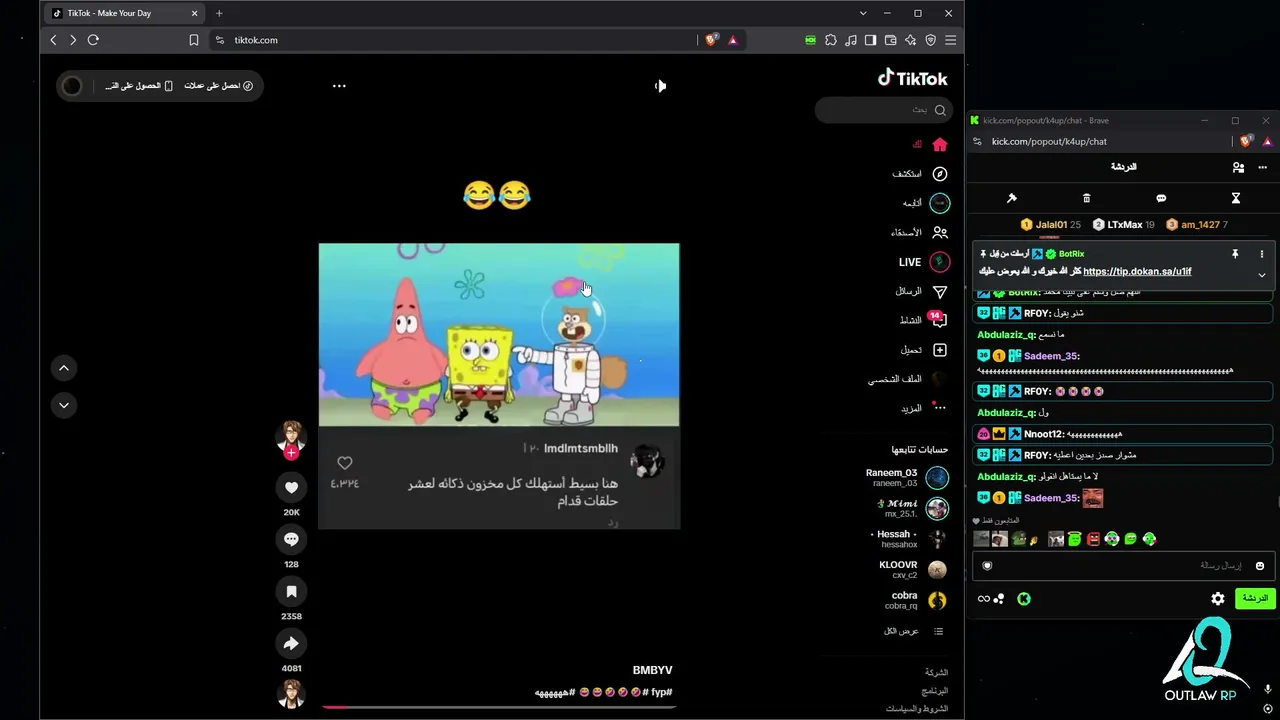Bookmark the TikTok video to favorites
1280x720 pixels.
291,591
